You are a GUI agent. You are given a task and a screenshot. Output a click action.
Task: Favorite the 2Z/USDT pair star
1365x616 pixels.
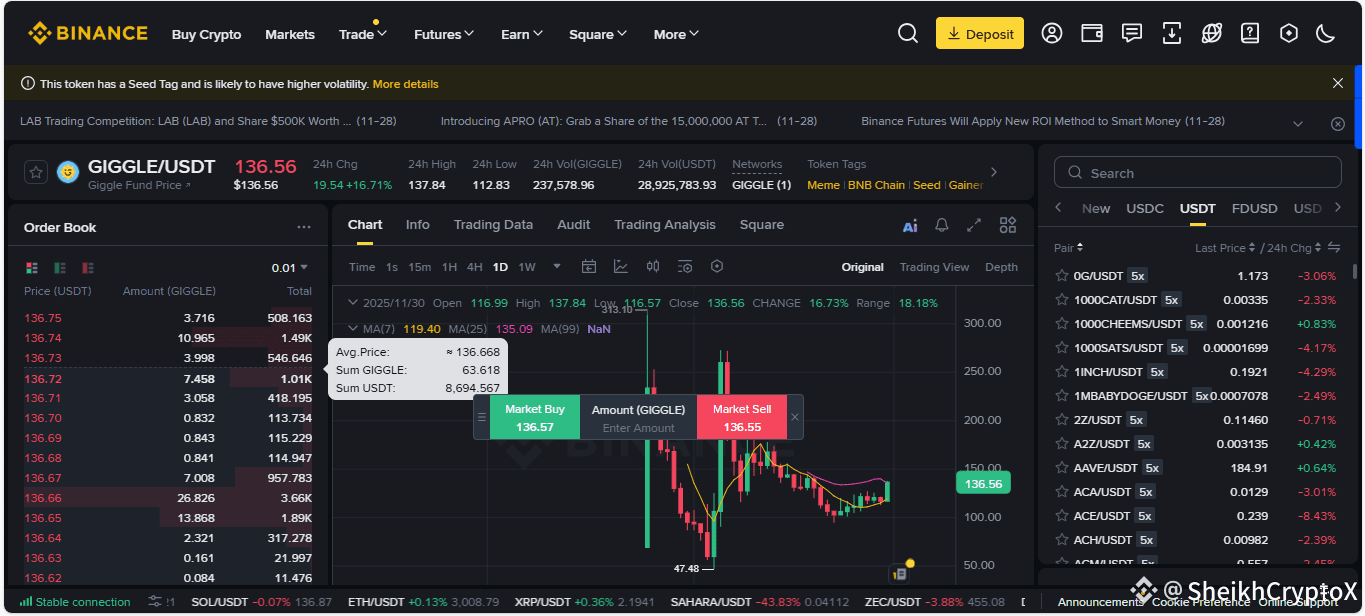click(1062, 419)
